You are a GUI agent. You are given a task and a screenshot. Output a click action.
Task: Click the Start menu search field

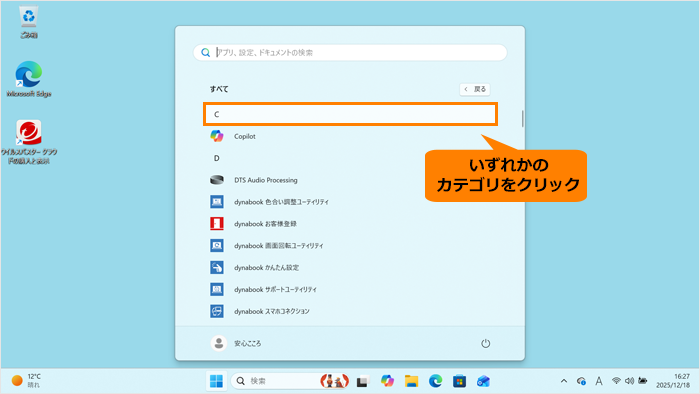[350, 53]
